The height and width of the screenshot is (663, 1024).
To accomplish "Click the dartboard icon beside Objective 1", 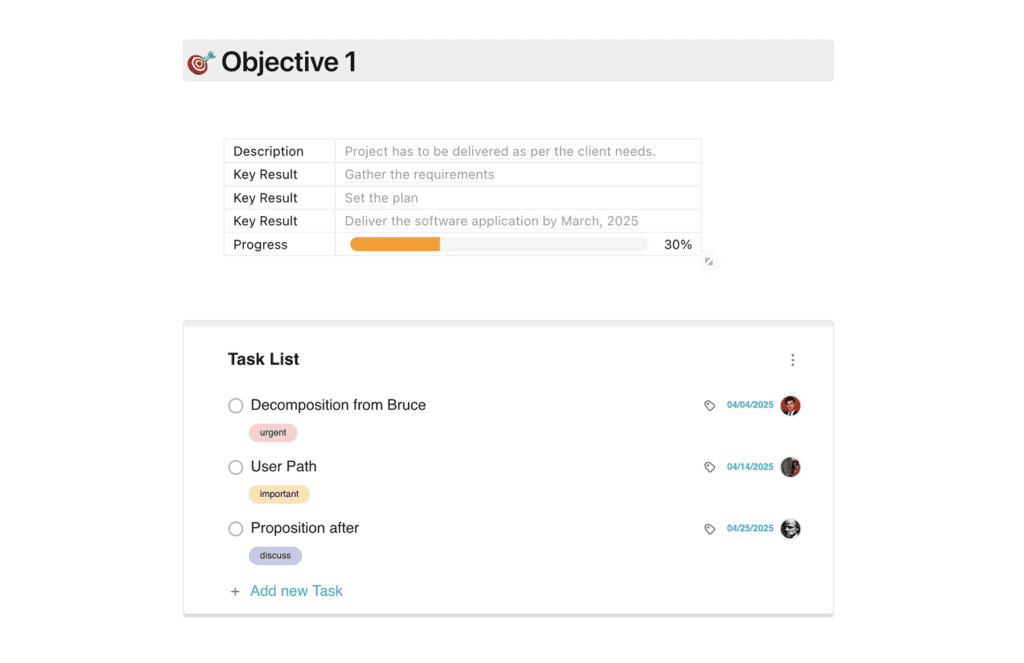I will (x=200, y=61).
